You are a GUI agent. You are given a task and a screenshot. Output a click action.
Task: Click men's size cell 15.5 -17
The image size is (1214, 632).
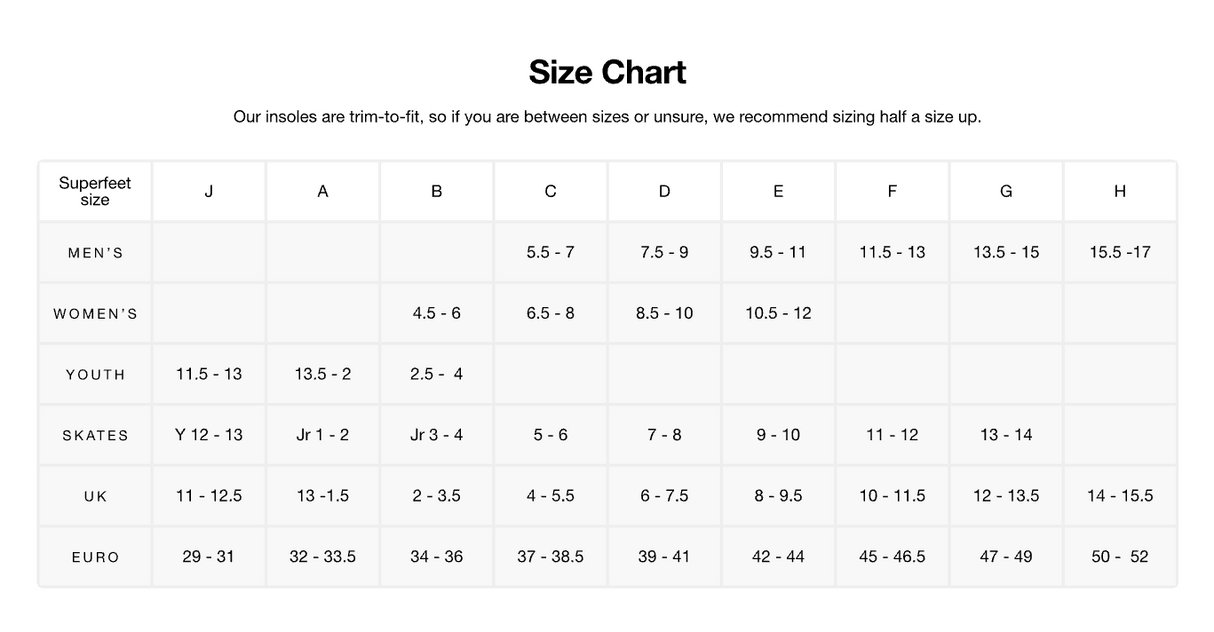tap(1119, 252)
